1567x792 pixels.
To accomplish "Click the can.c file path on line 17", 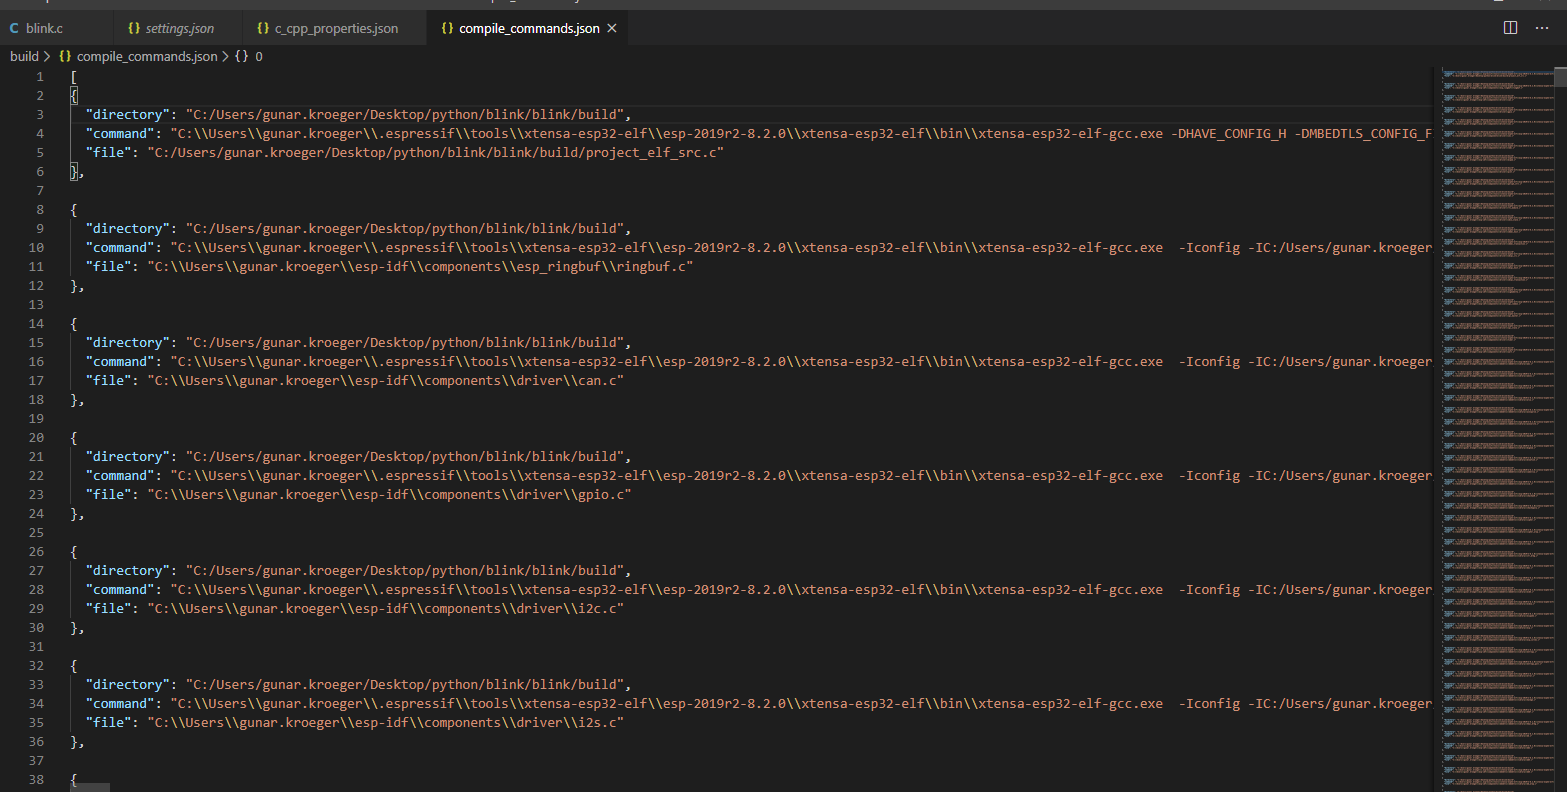I will tap(385, 381).
